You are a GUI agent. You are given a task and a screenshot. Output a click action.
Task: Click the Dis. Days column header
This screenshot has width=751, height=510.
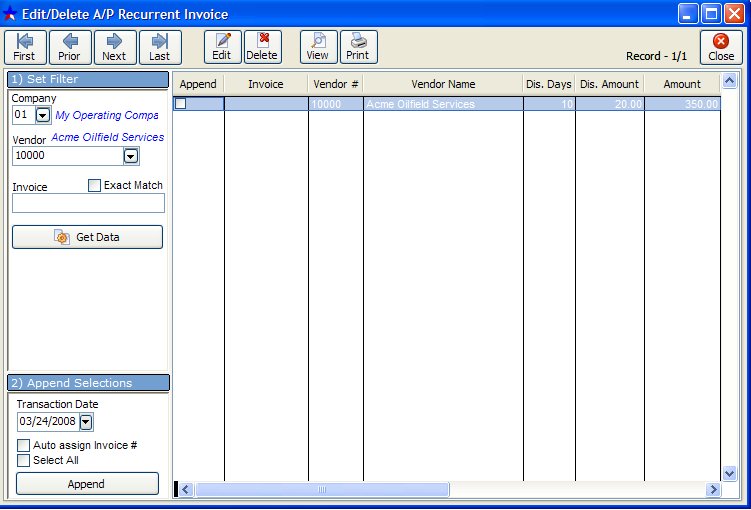pos(549,84)
